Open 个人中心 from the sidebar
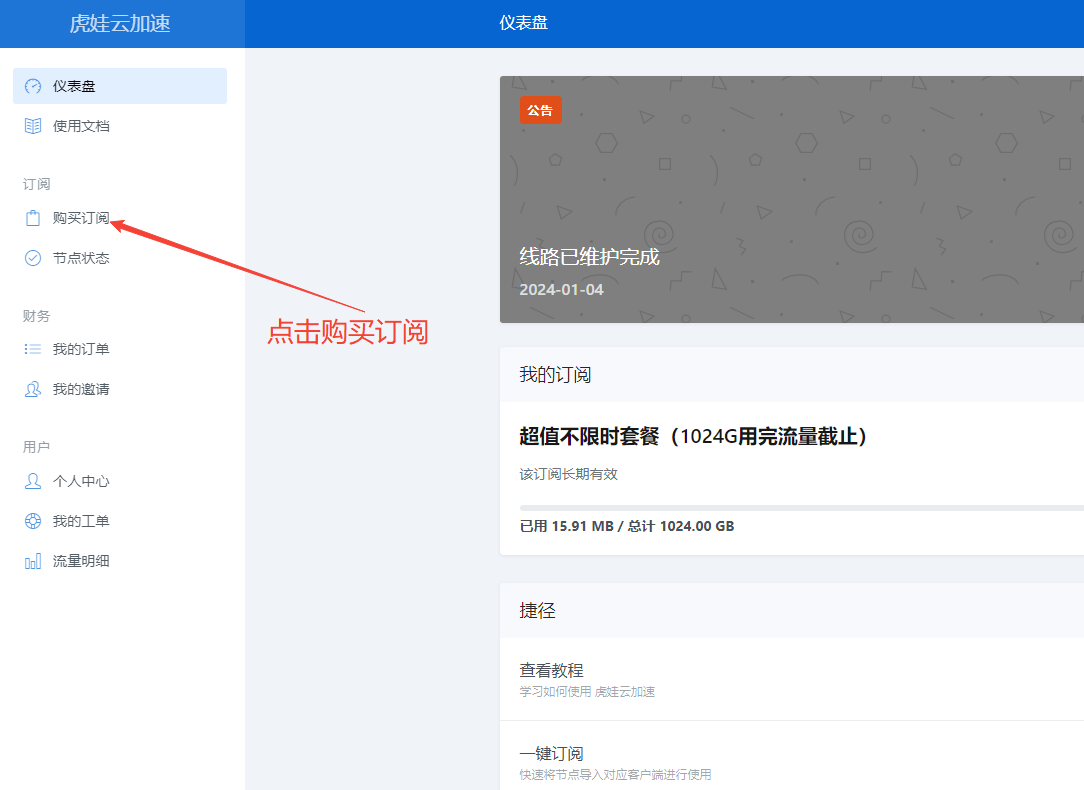The width and height of the screenshot is (1084, 790). click(81, 481)
